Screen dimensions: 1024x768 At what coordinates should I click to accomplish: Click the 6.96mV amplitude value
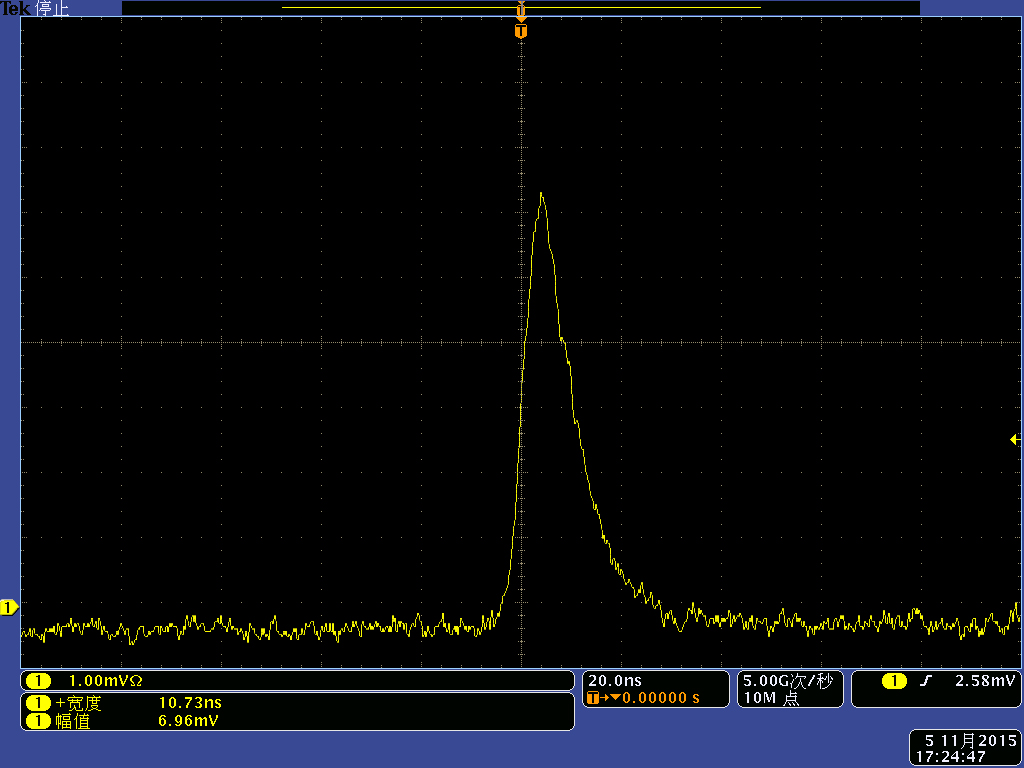point(188,721)
